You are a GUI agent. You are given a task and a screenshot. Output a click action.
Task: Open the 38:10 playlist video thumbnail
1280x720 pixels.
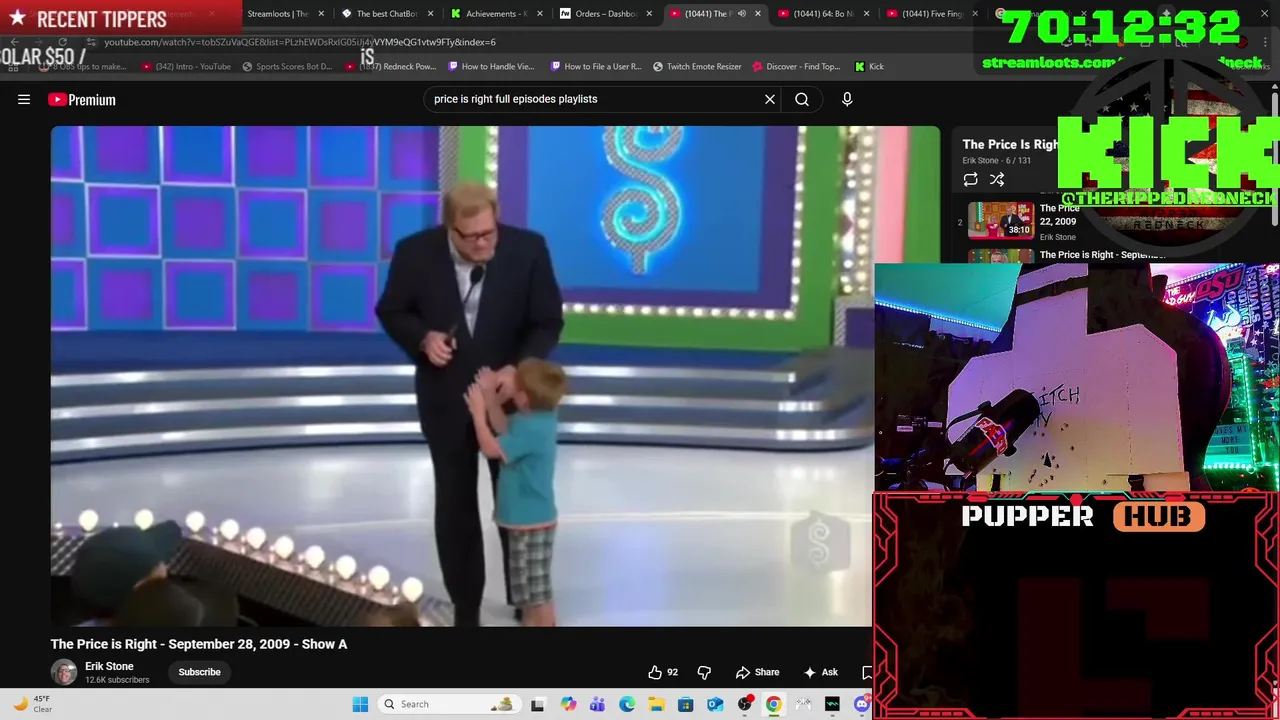tap(1000, 221)
